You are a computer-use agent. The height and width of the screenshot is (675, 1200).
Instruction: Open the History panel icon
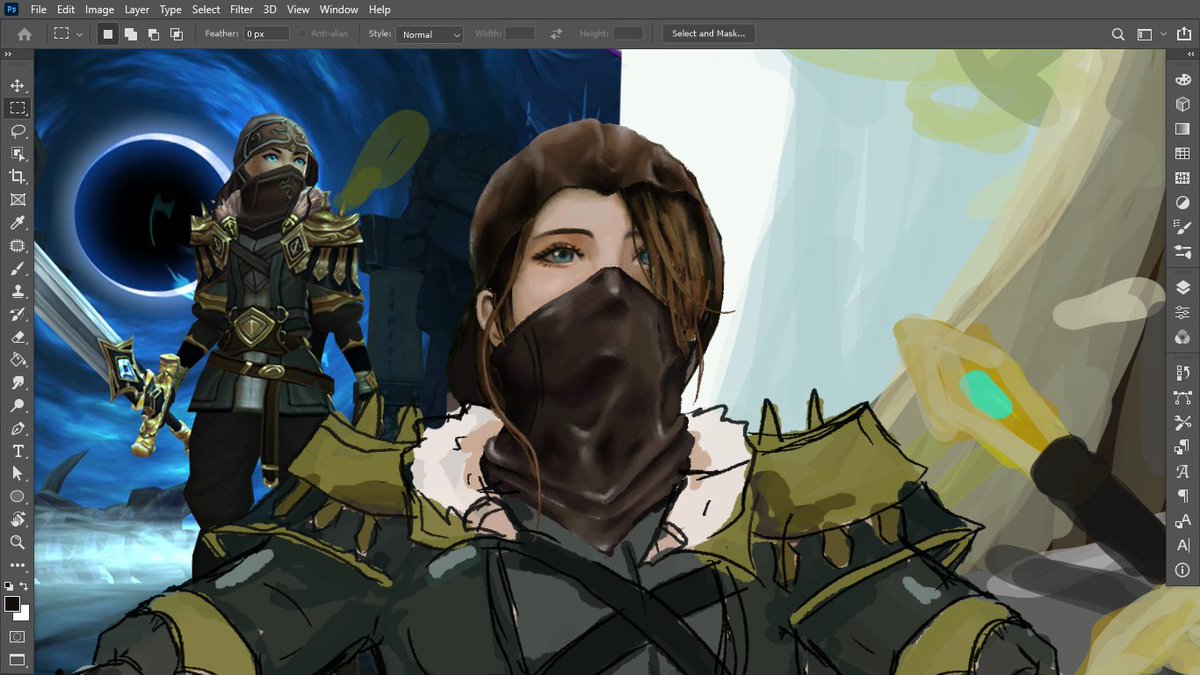[1183, 375]
